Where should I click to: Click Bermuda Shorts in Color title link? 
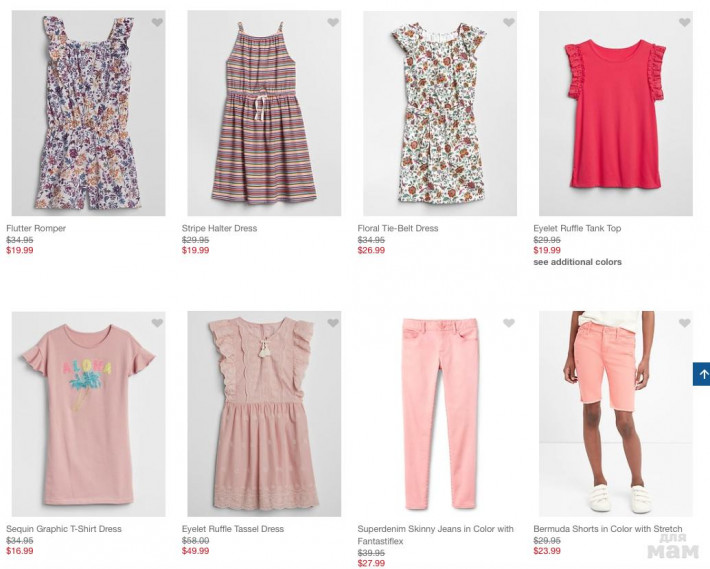point(608,529)
